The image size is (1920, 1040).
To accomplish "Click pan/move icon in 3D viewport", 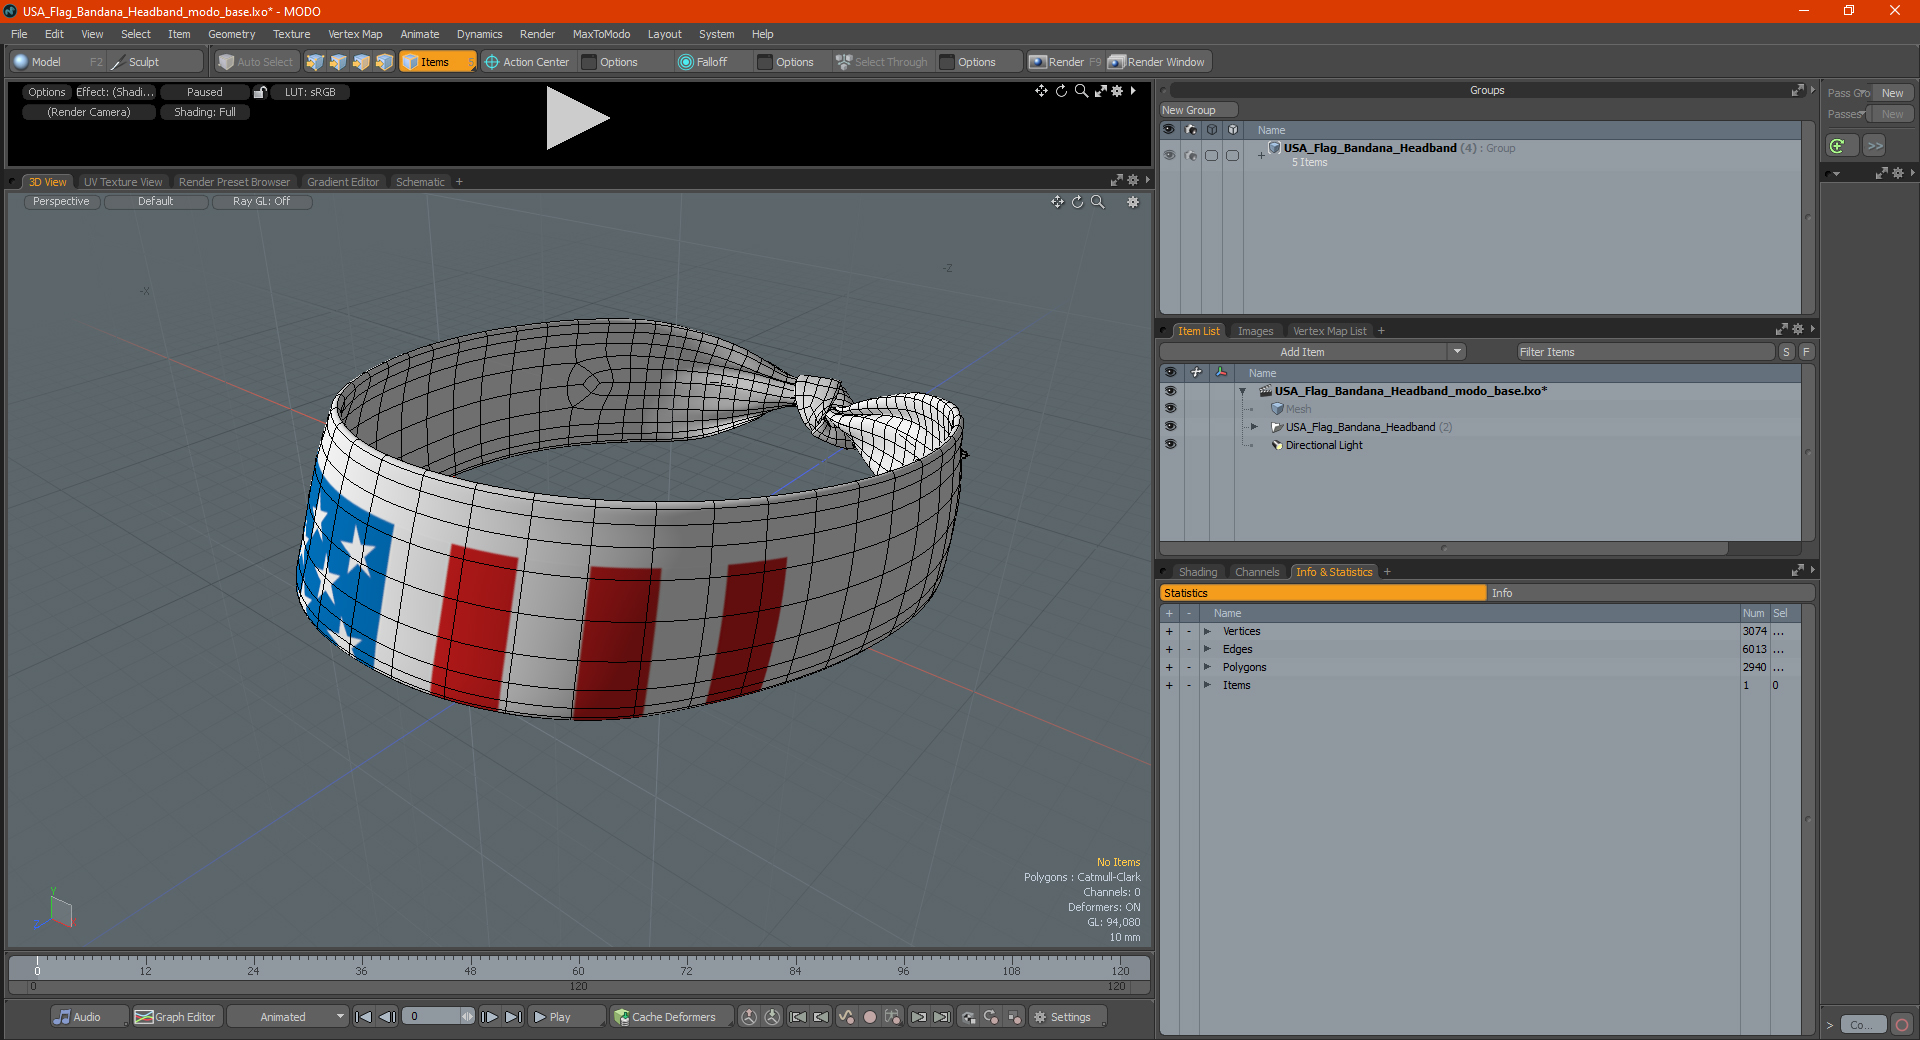I will click(x=1057, y=202).
